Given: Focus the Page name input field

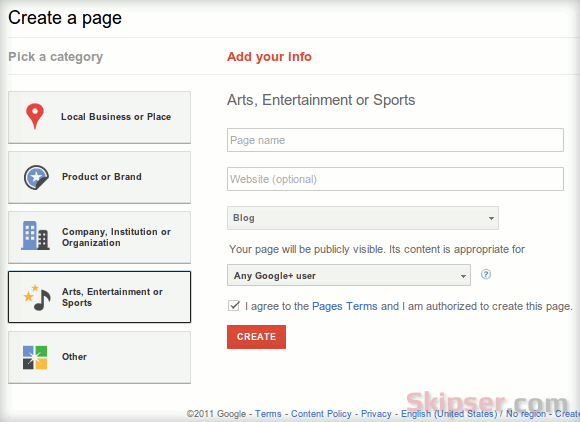Looking at the screenshot, I should coord(395,140).
